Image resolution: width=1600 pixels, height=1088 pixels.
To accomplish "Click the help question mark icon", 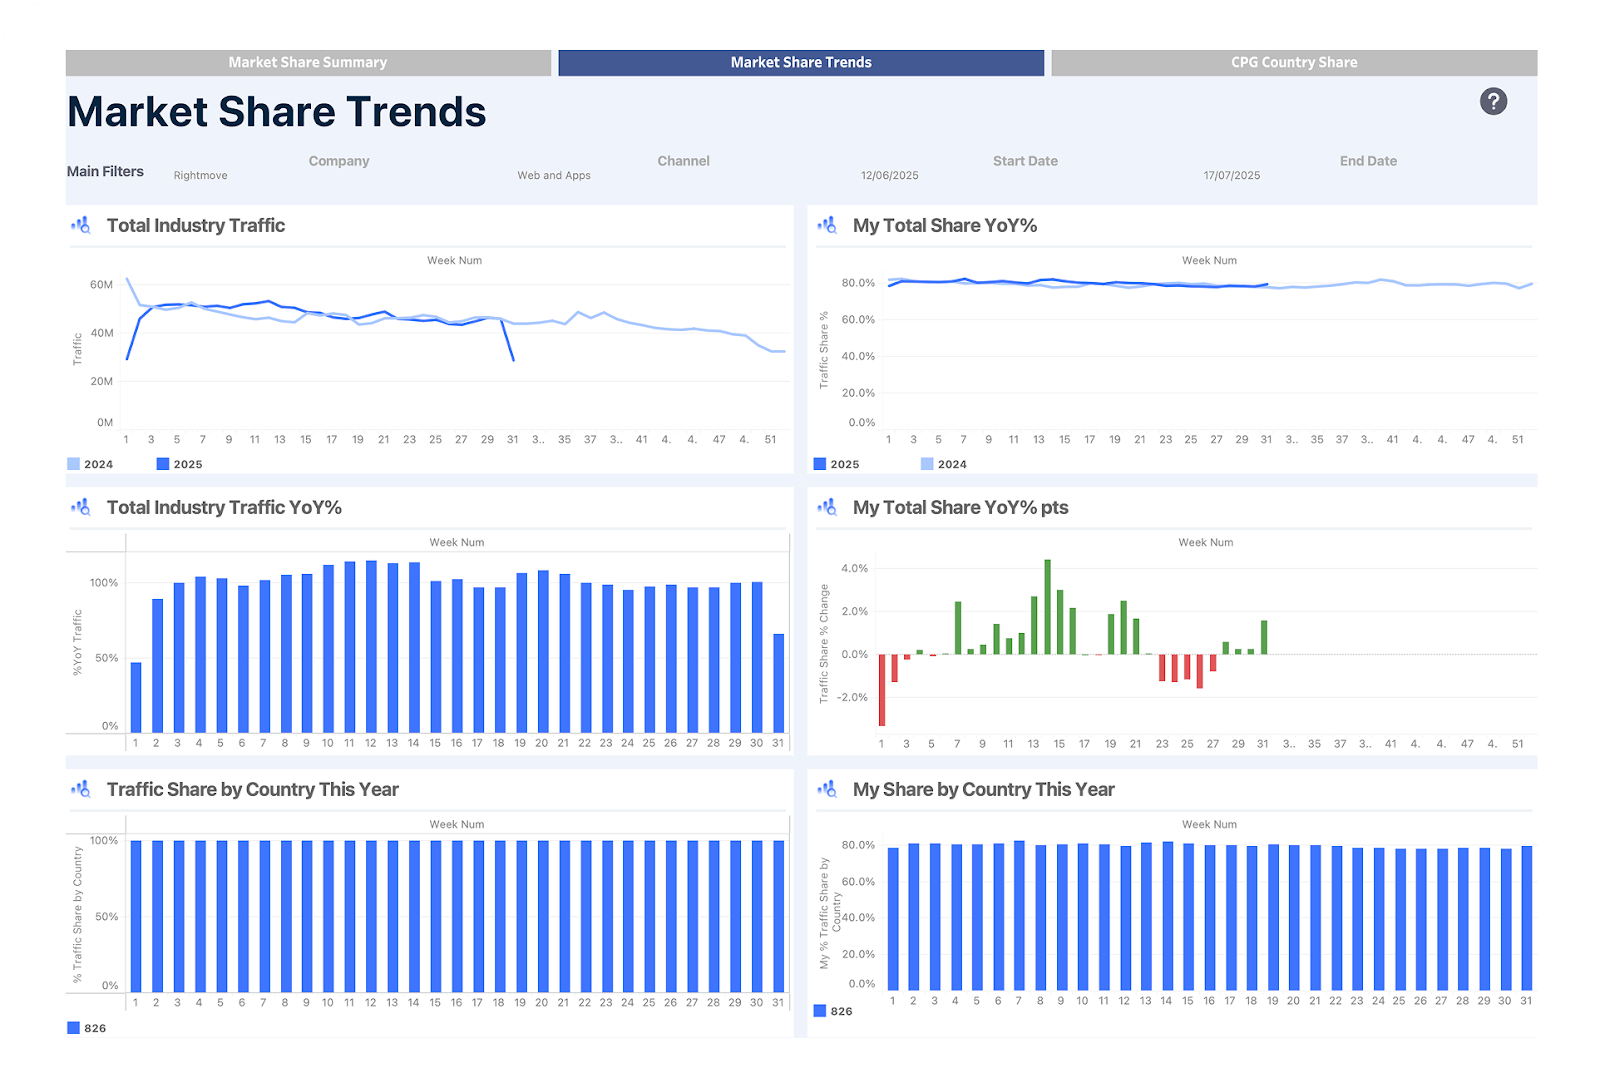I will tap(1493, 102).
